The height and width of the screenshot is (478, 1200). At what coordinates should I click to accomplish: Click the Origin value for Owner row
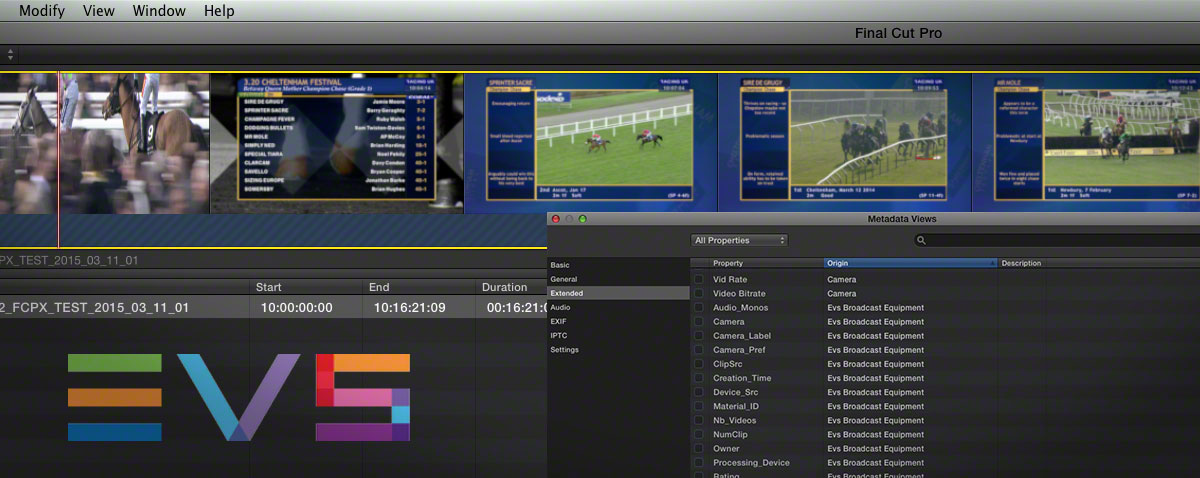[x=875, y=448]
